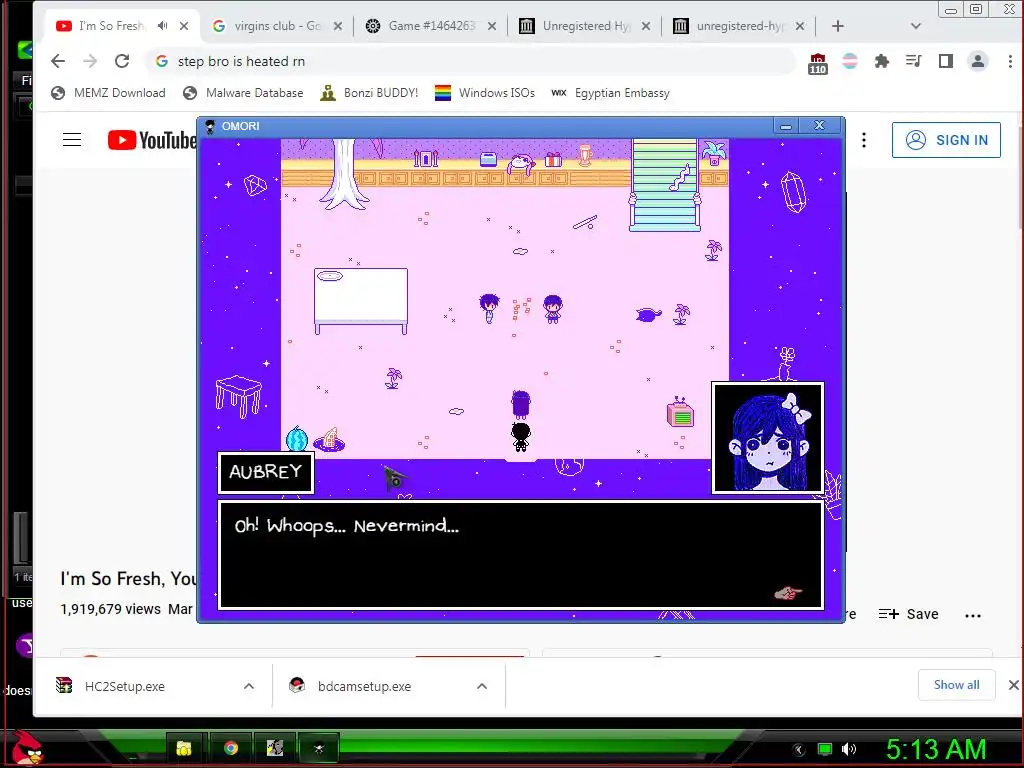Screen dimensions: 1024x768
Task: Click the dialogue text 'Oh! Whoops... Nevermind...'
Action: click(x=347, y=526)
